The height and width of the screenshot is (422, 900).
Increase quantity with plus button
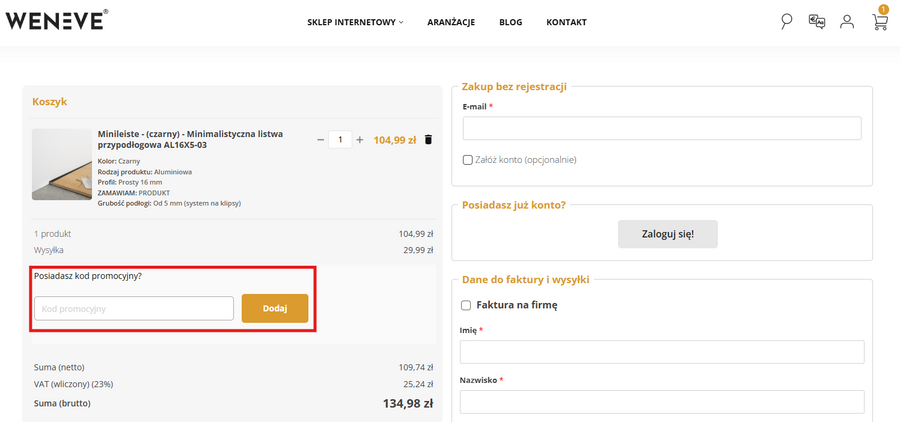[x=360, y=140]
